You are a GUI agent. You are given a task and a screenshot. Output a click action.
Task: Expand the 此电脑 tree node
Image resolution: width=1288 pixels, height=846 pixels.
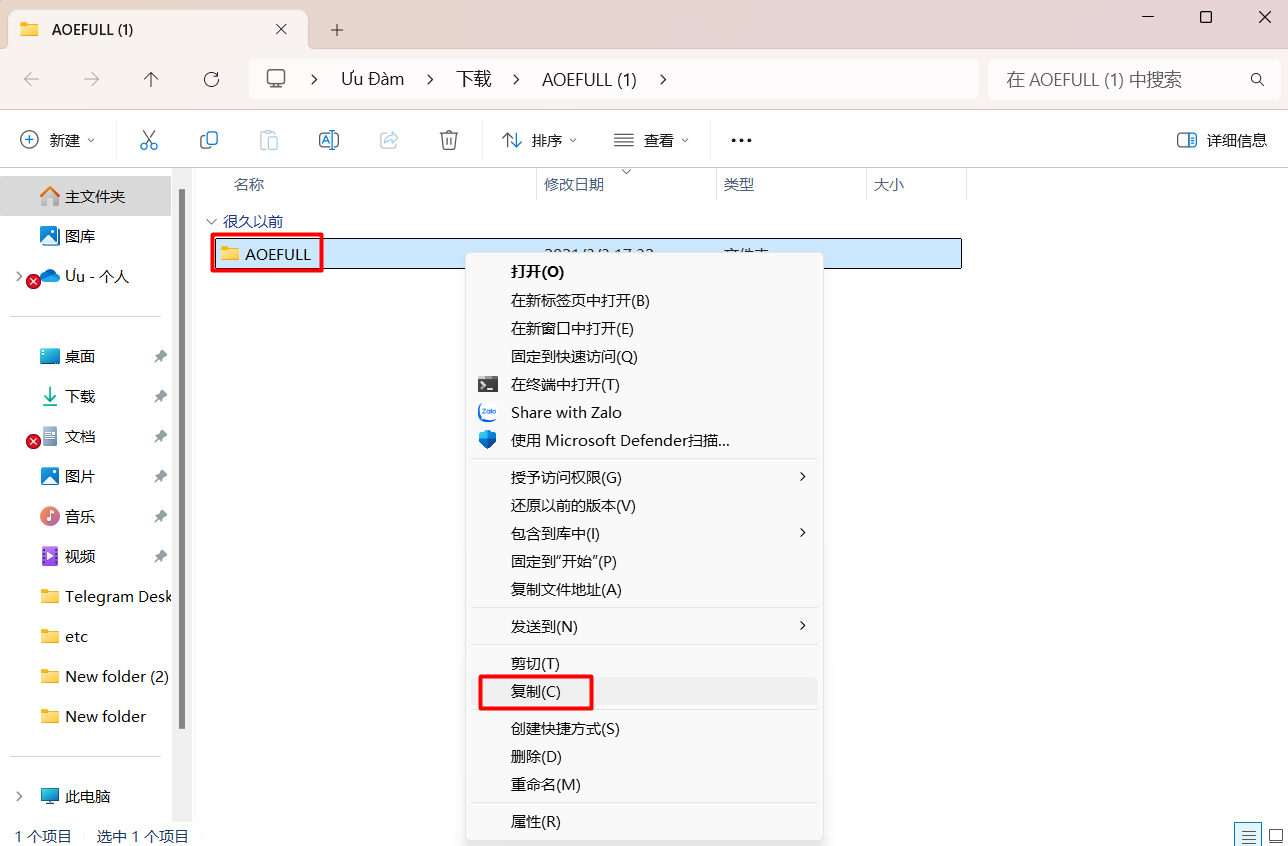(19, 797)
